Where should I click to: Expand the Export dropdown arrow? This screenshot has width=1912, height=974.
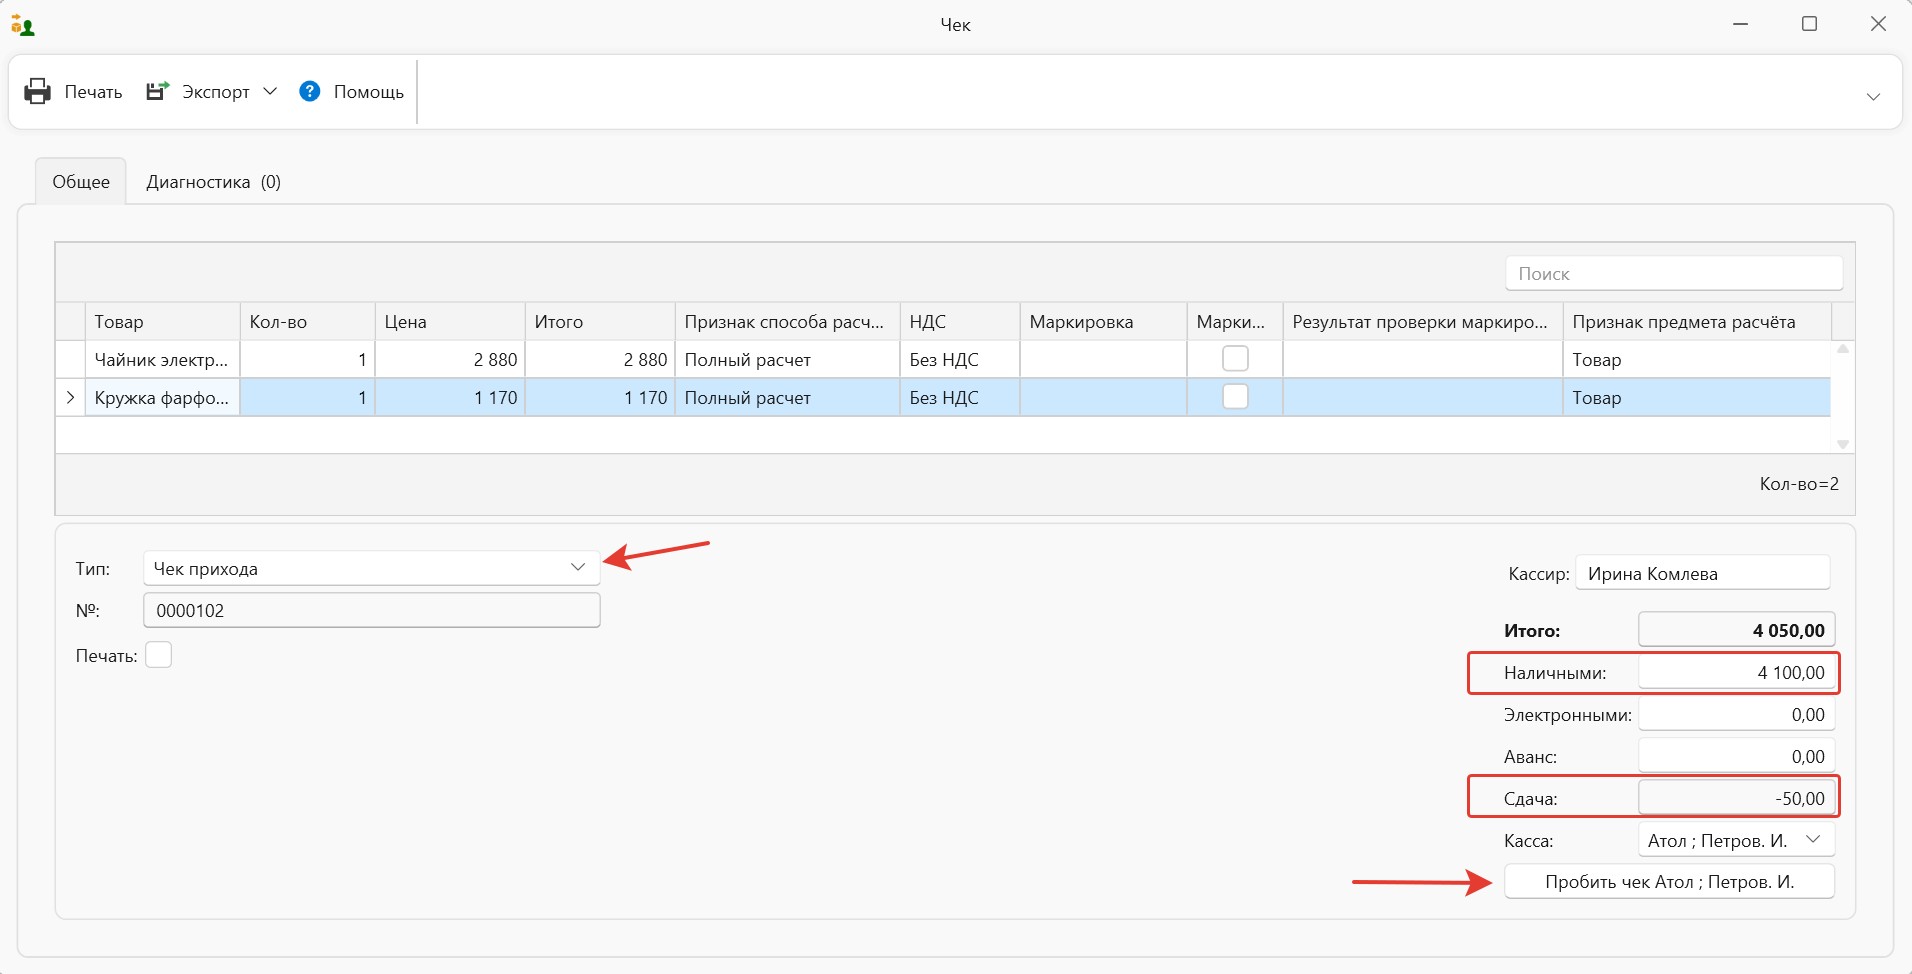pos(270,91)
